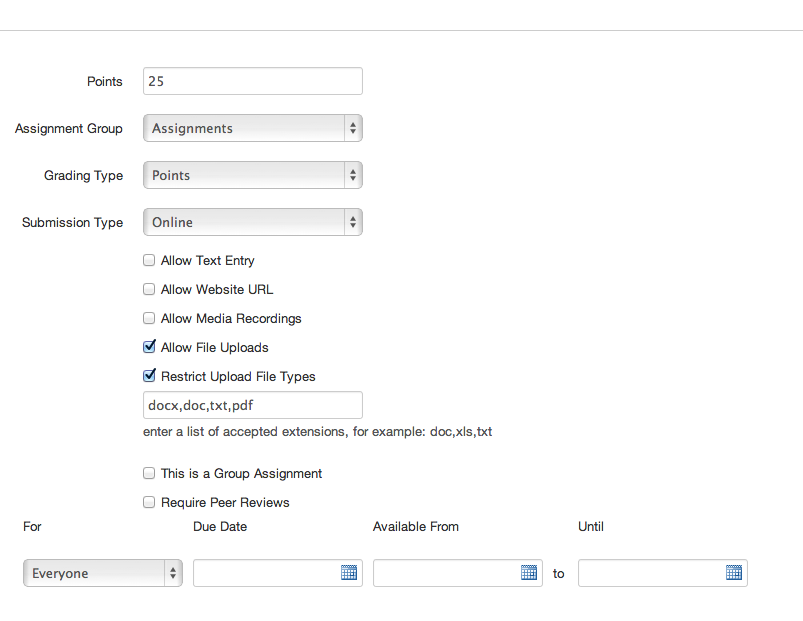Check the Allow Website URL option
Screen dimensions: 803x621
point(149,289)
